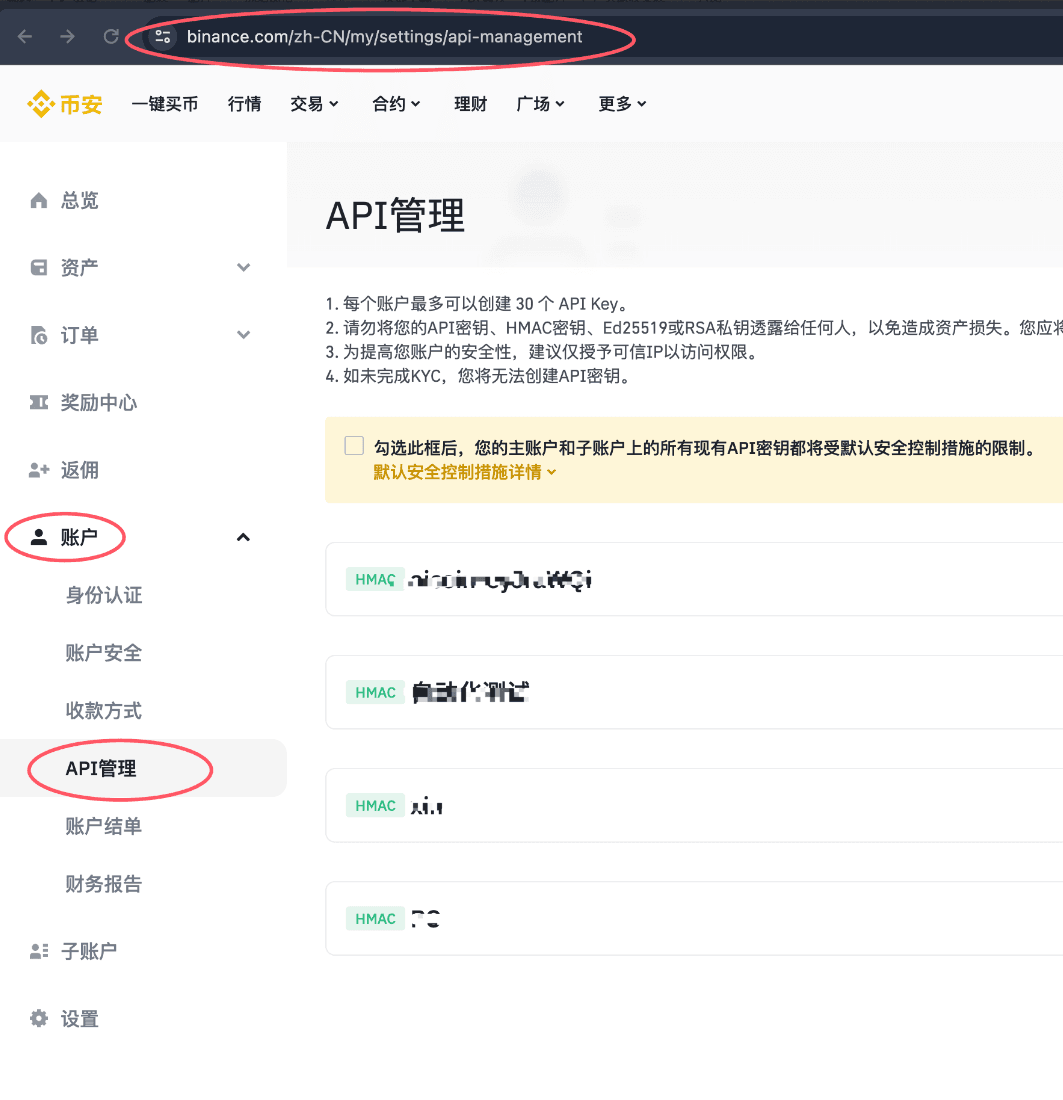The image size is (1063, 1100).
Task: Reload the page with the refresh icon
Action: tap(111, 36)
